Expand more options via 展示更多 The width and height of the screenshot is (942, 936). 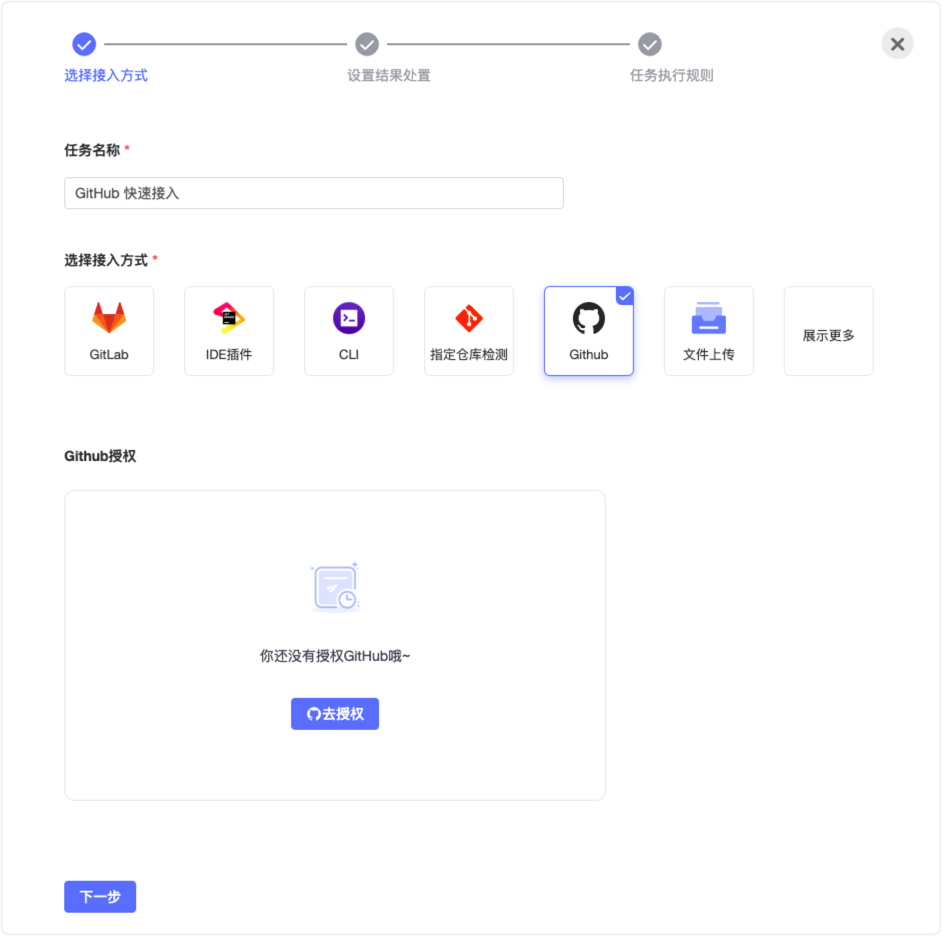828,336
